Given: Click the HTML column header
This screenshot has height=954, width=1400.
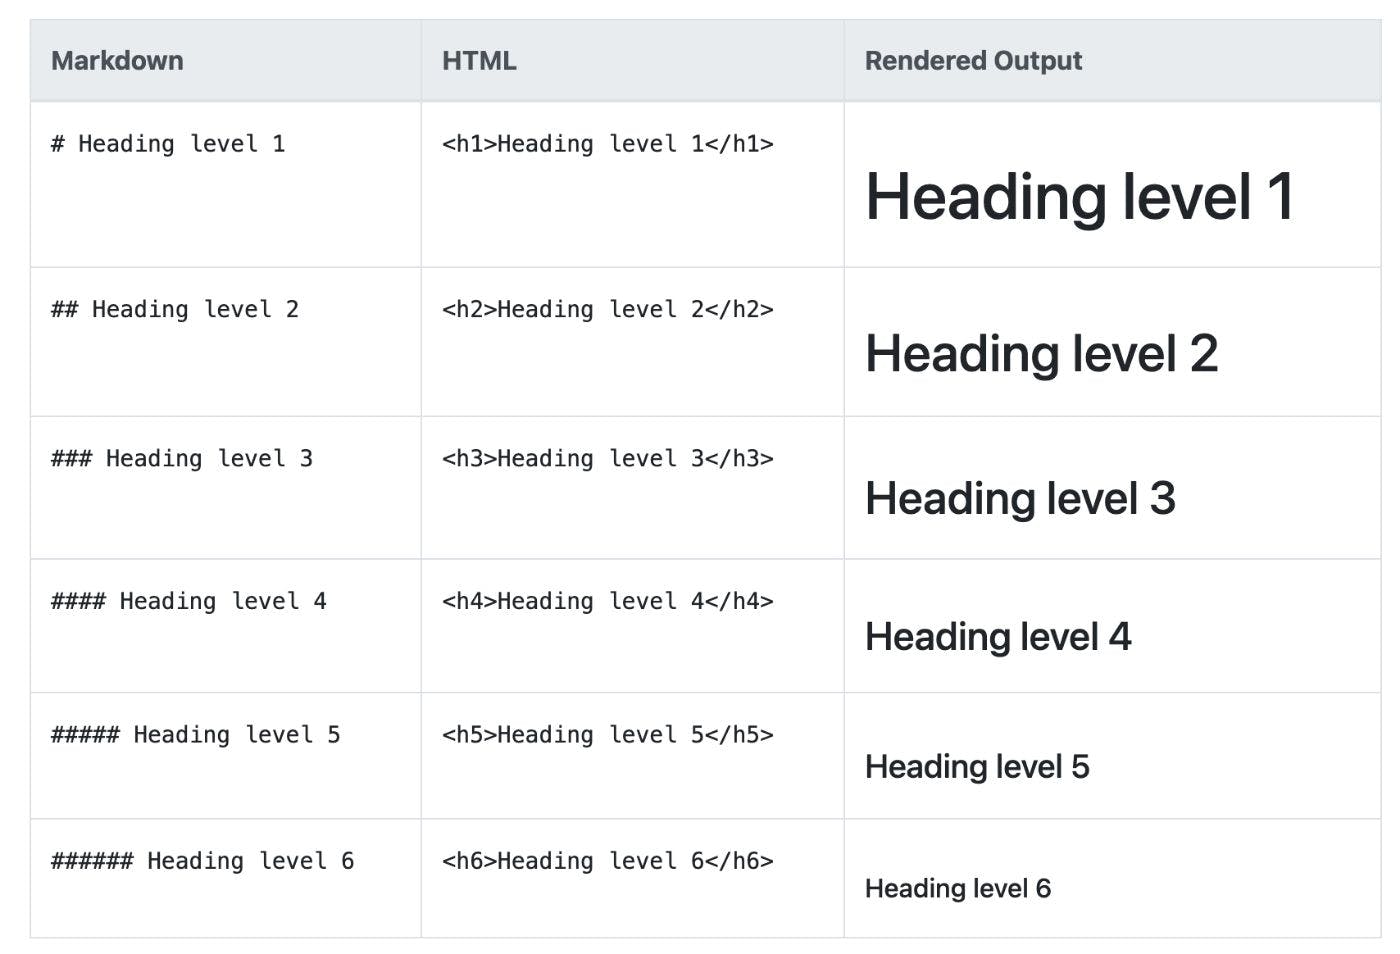Looking at the screenshot, I should tap(478, 60).
